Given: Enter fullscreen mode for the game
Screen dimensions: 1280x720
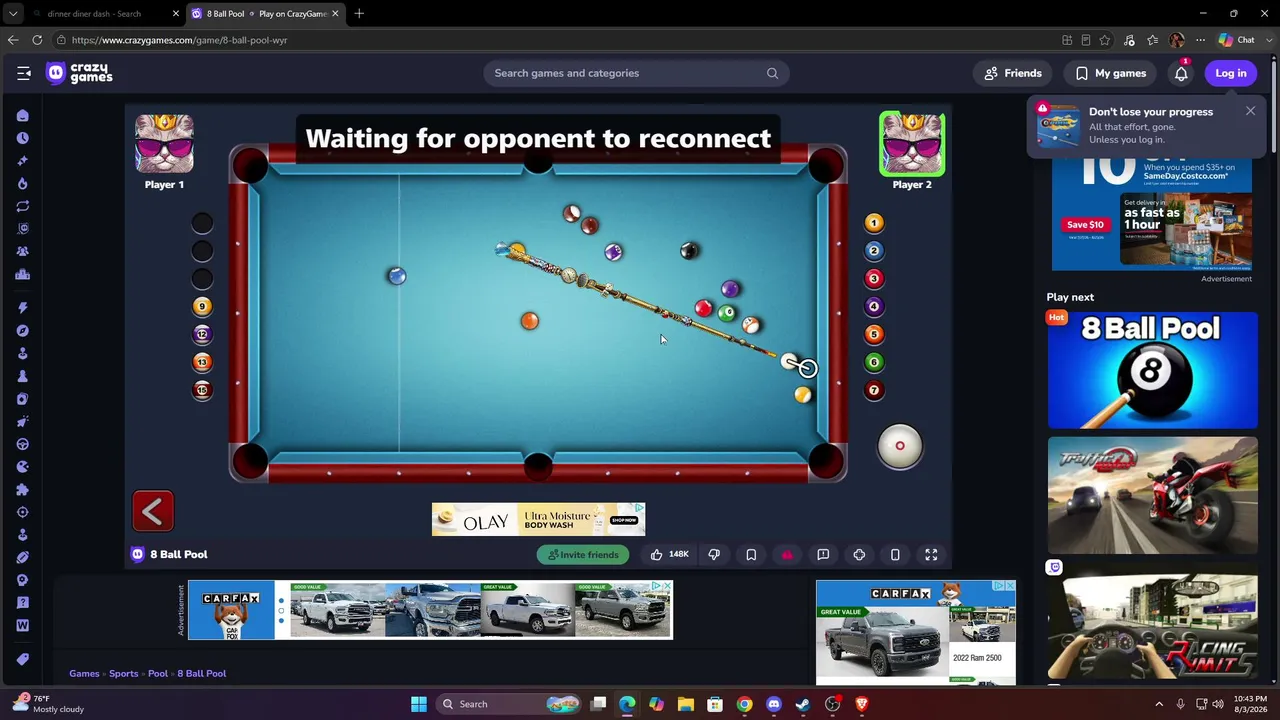Looking at the screenshot, I should tap(931, 554).
